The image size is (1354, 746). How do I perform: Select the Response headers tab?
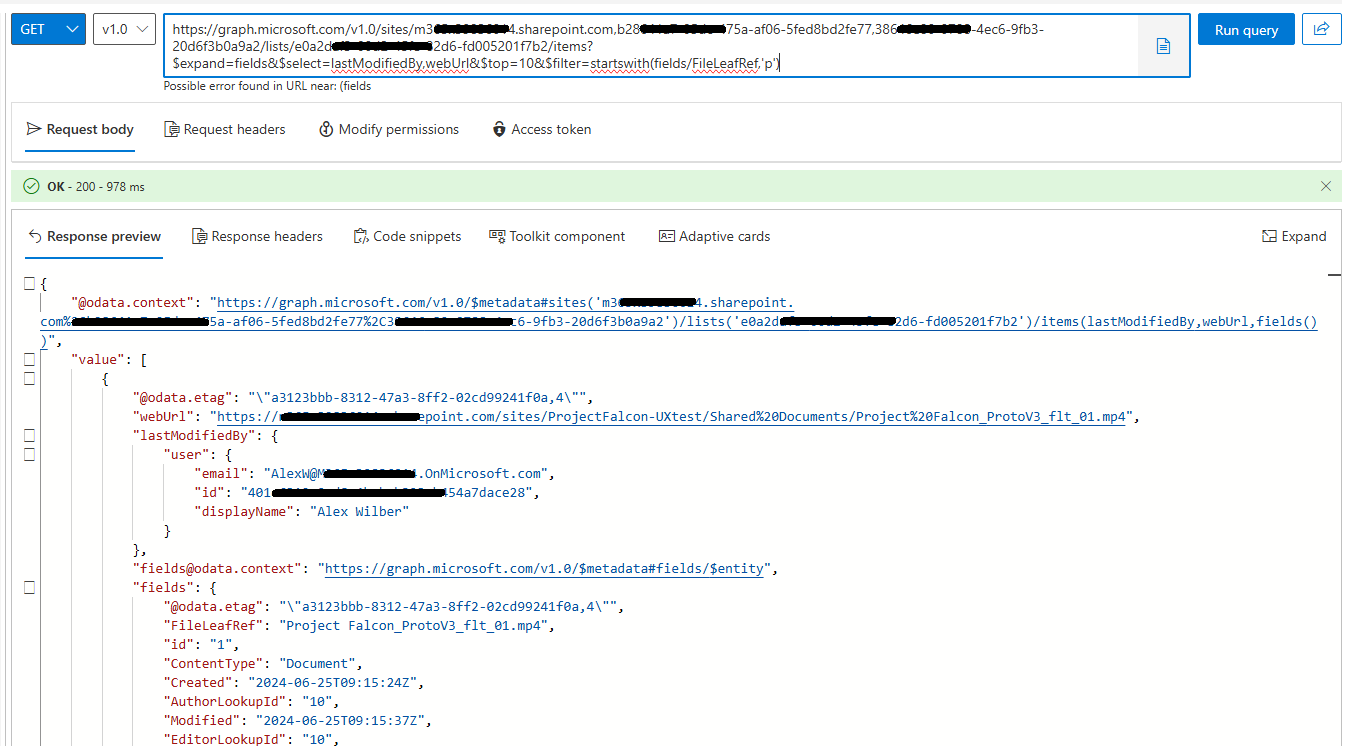(257, 237)
